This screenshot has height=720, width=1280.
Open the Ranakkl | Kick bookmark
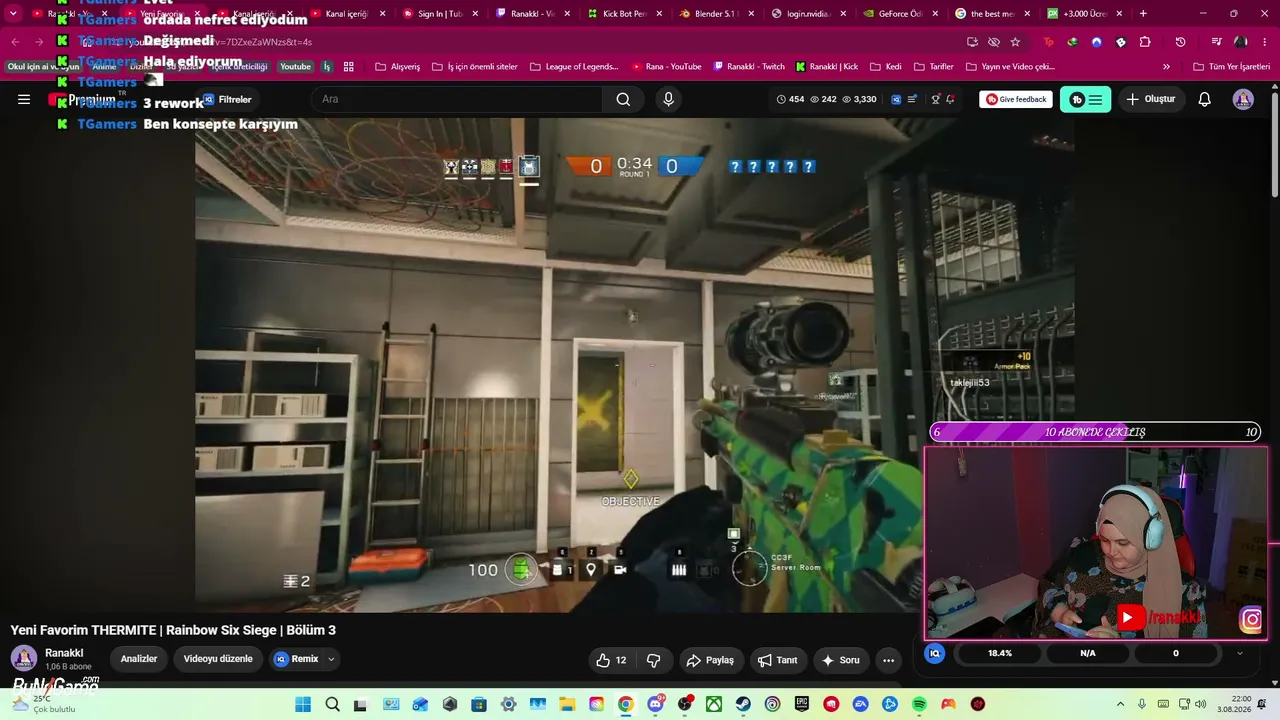[827, 67]
